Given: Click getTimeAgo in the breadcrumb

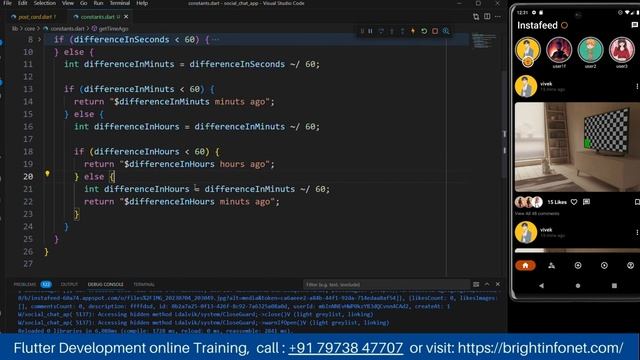Looking at the screenshot, I should click(x=113, y=29).
